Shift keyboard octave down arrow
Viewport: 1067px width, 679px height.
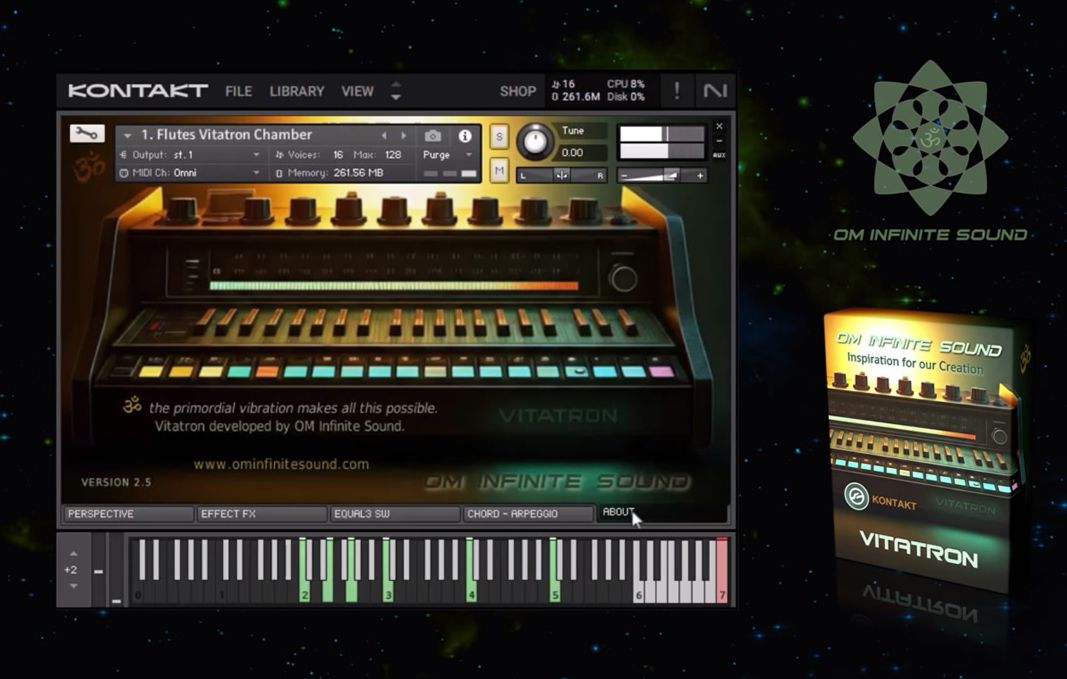73,586
